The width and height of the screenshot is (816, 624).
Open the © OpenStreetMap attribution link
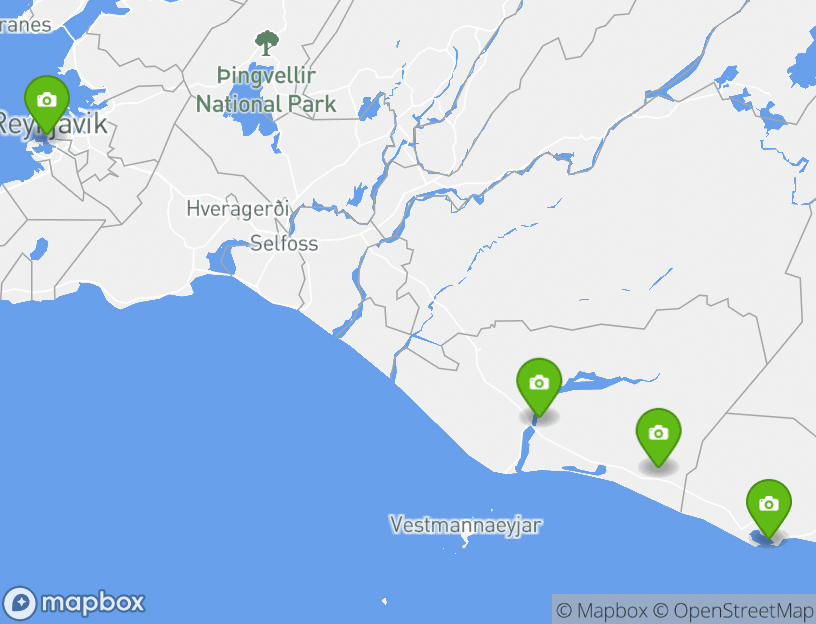pyautogui.click(x=733, y=610)
